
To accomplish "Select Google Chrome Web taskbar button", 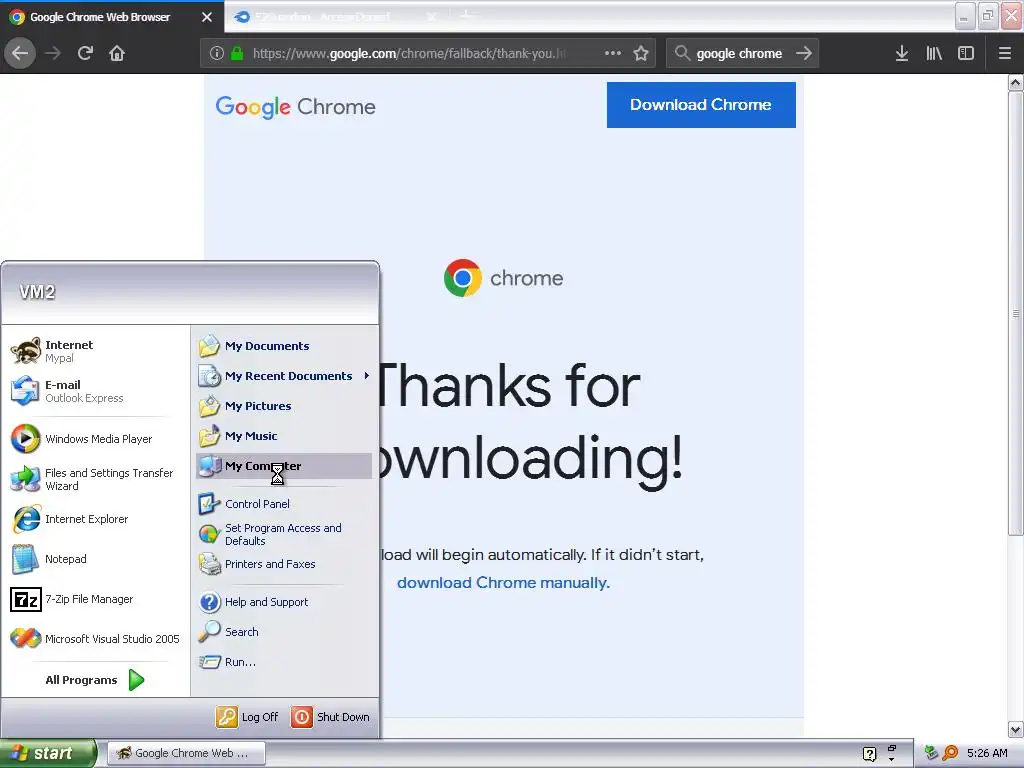I will [185, 753].
